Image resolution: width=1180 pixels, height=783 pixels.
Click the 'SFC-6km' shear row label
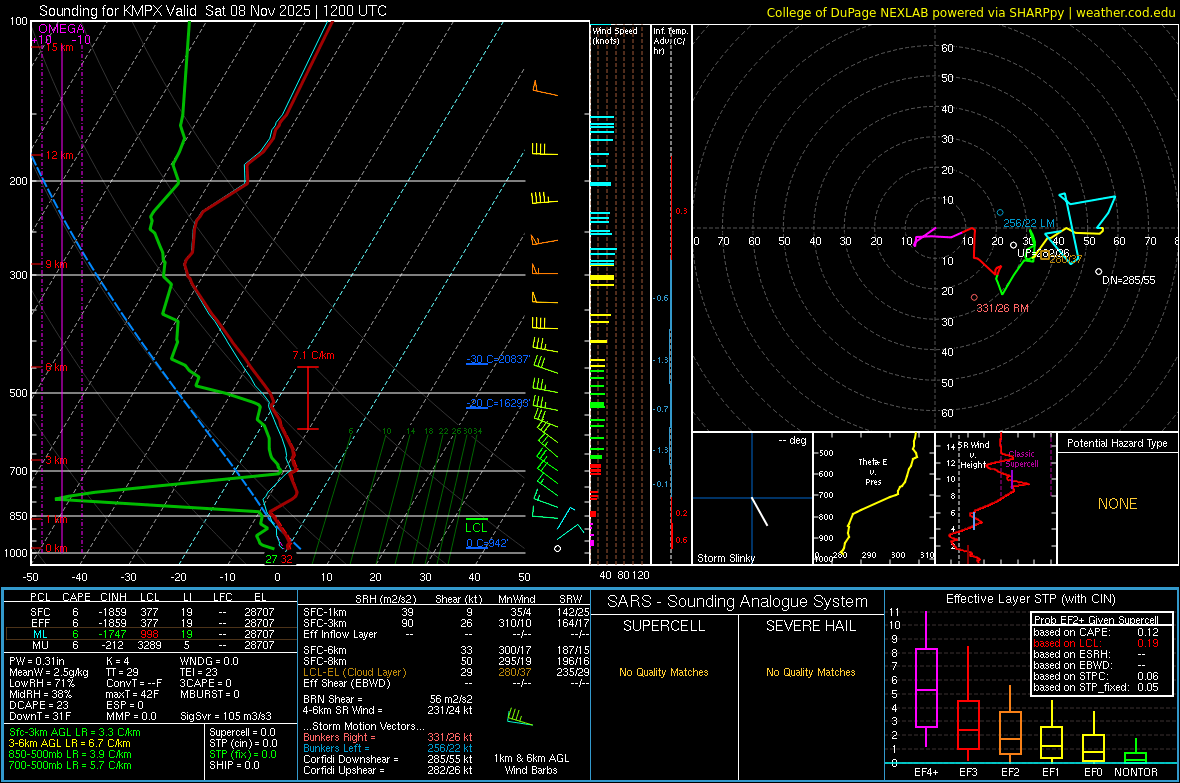click(325, 650)
